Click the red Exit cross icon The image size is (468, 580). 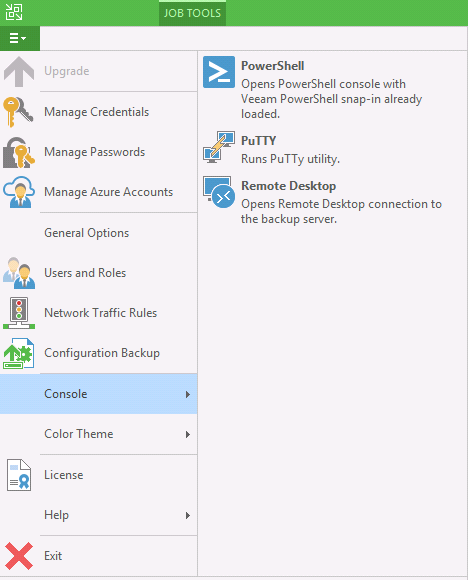18,556
